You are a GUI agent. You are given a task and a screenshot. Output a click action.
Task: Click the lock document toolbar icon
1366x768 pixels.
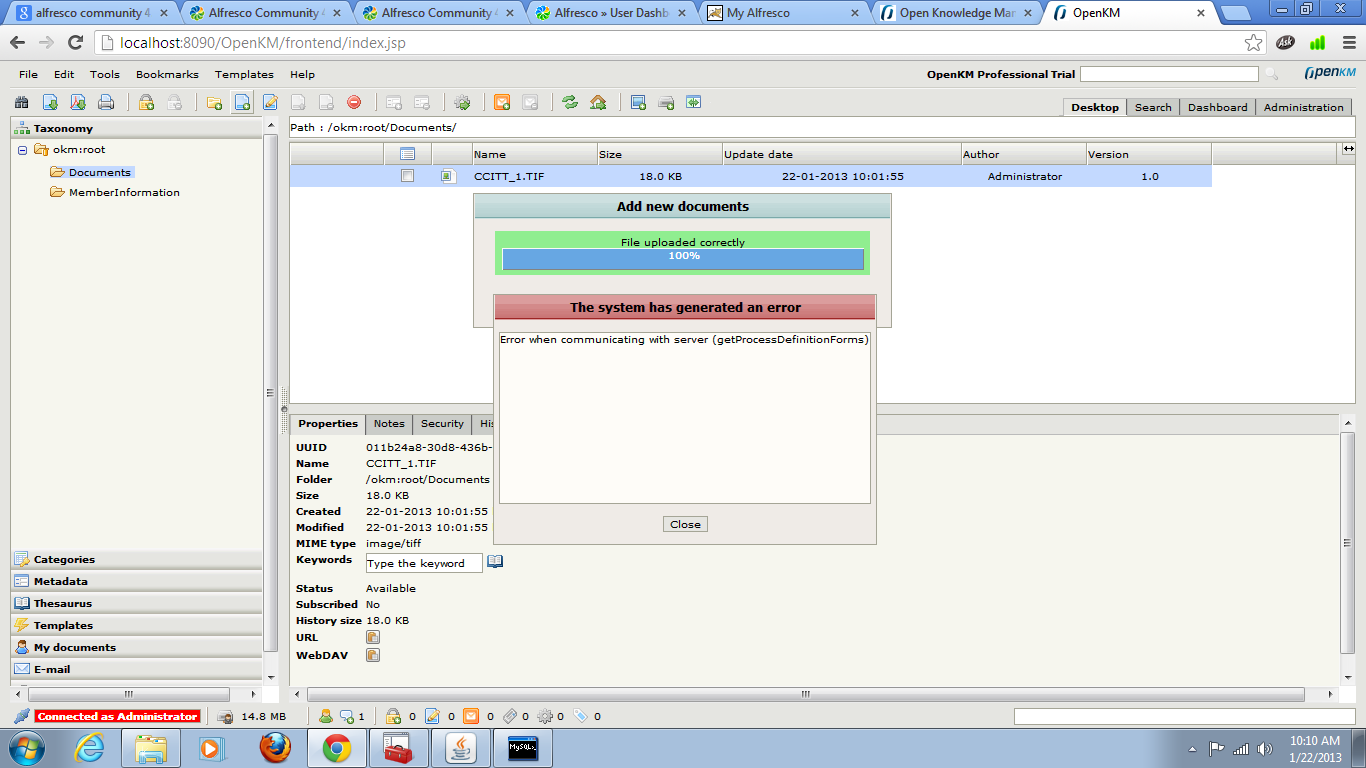[x=146, y=102]
